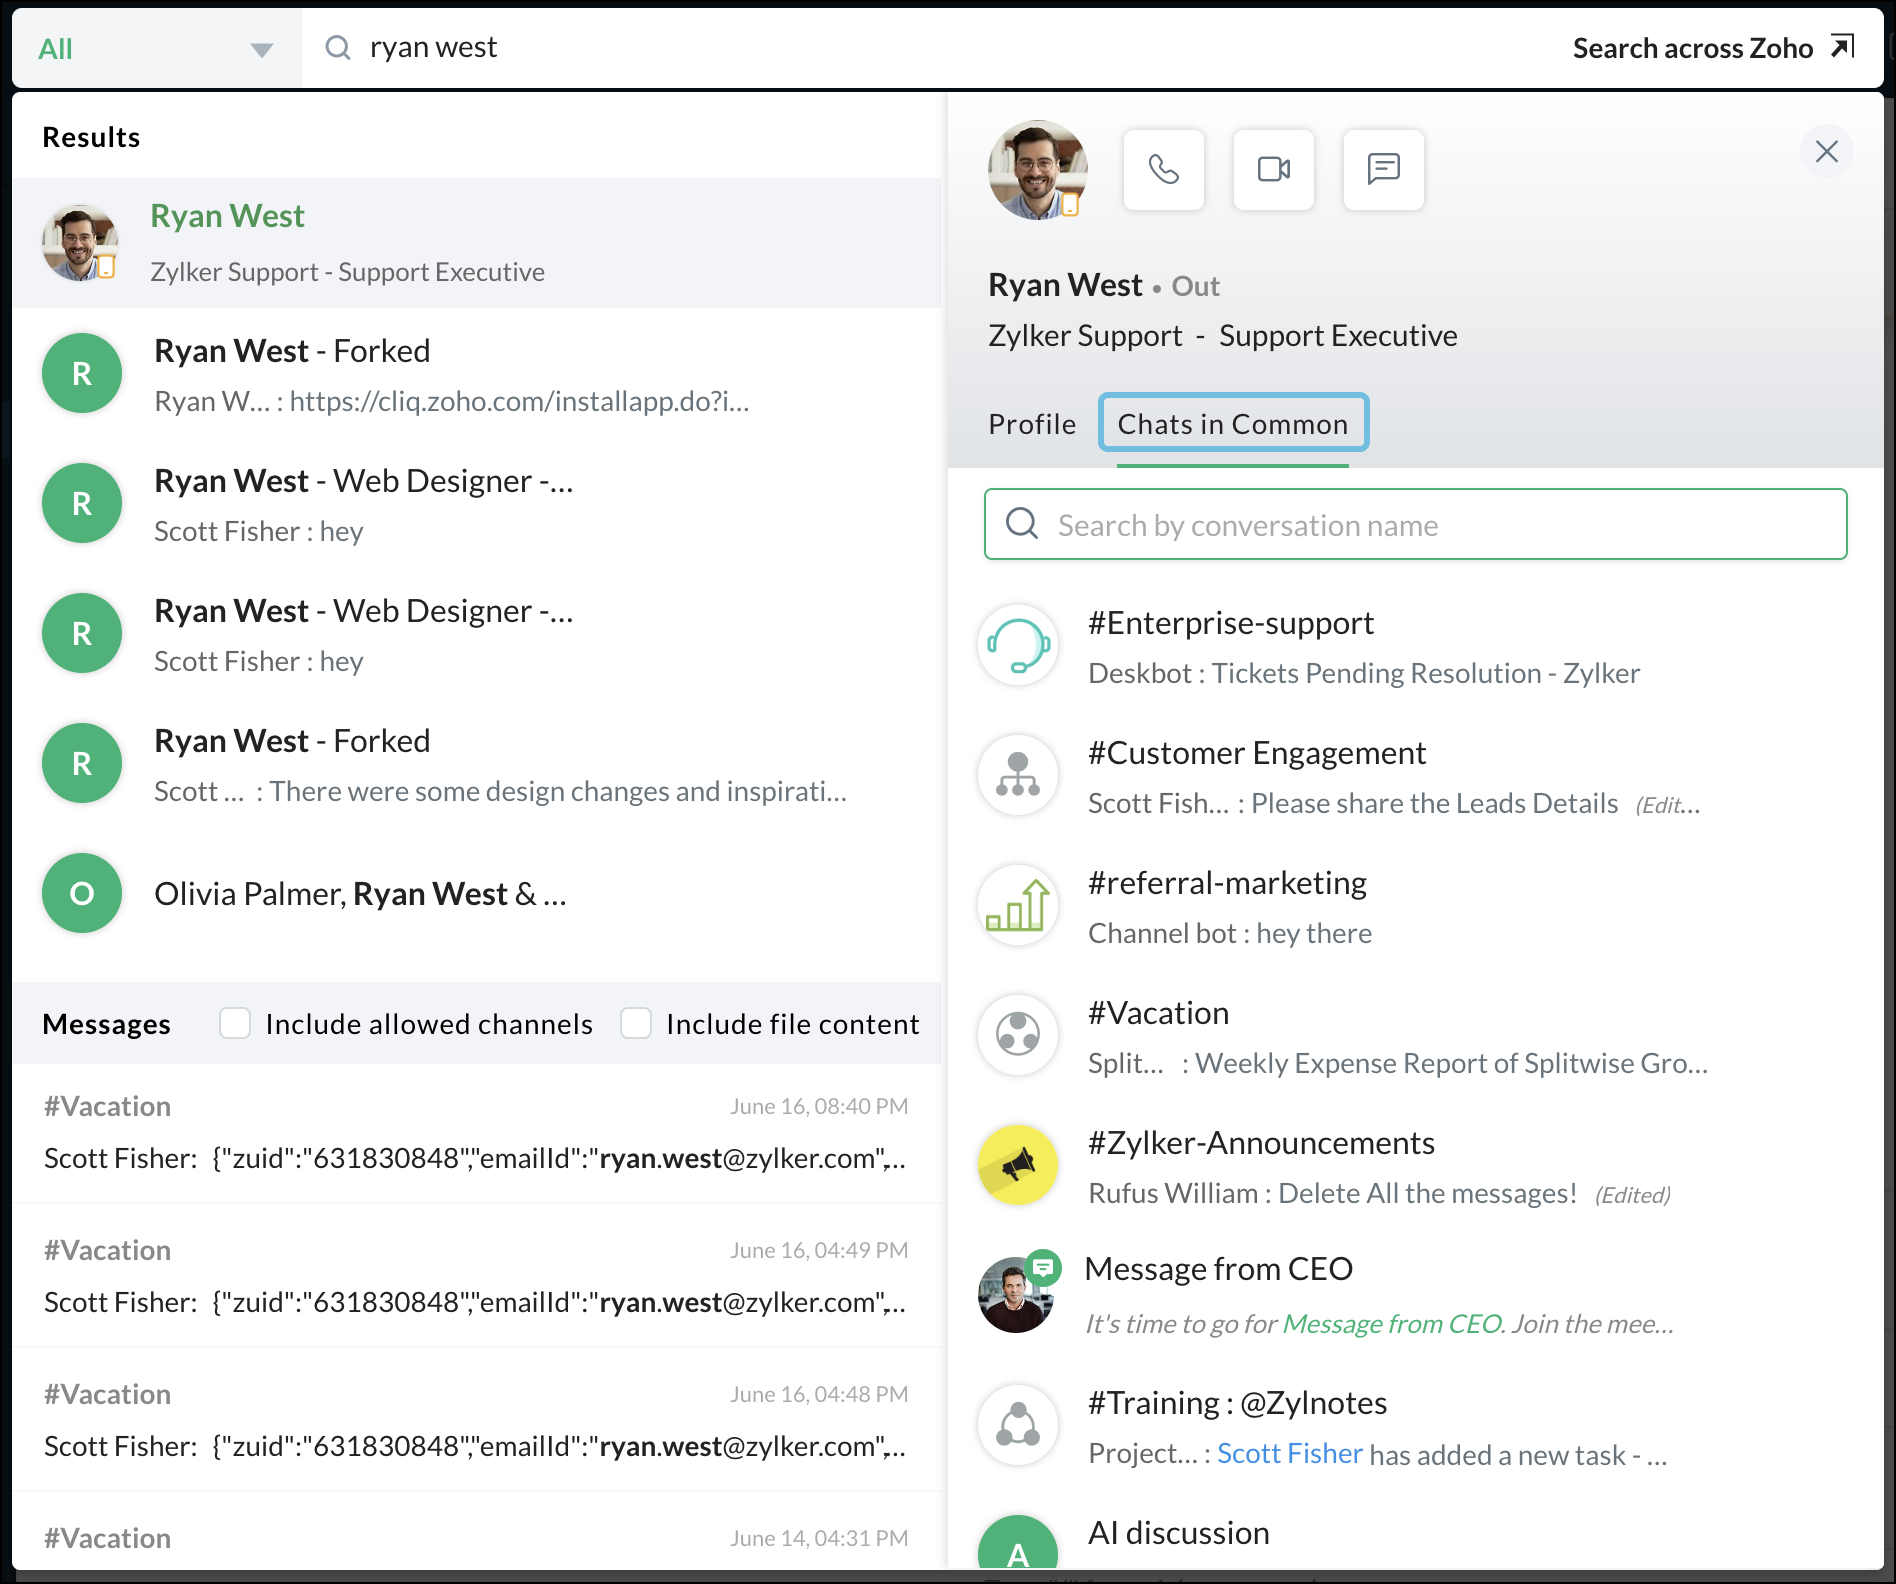Click Ryan West's profile photo in details panel
This screenshot has height=1584, width=1896.
click(1037, 170)
